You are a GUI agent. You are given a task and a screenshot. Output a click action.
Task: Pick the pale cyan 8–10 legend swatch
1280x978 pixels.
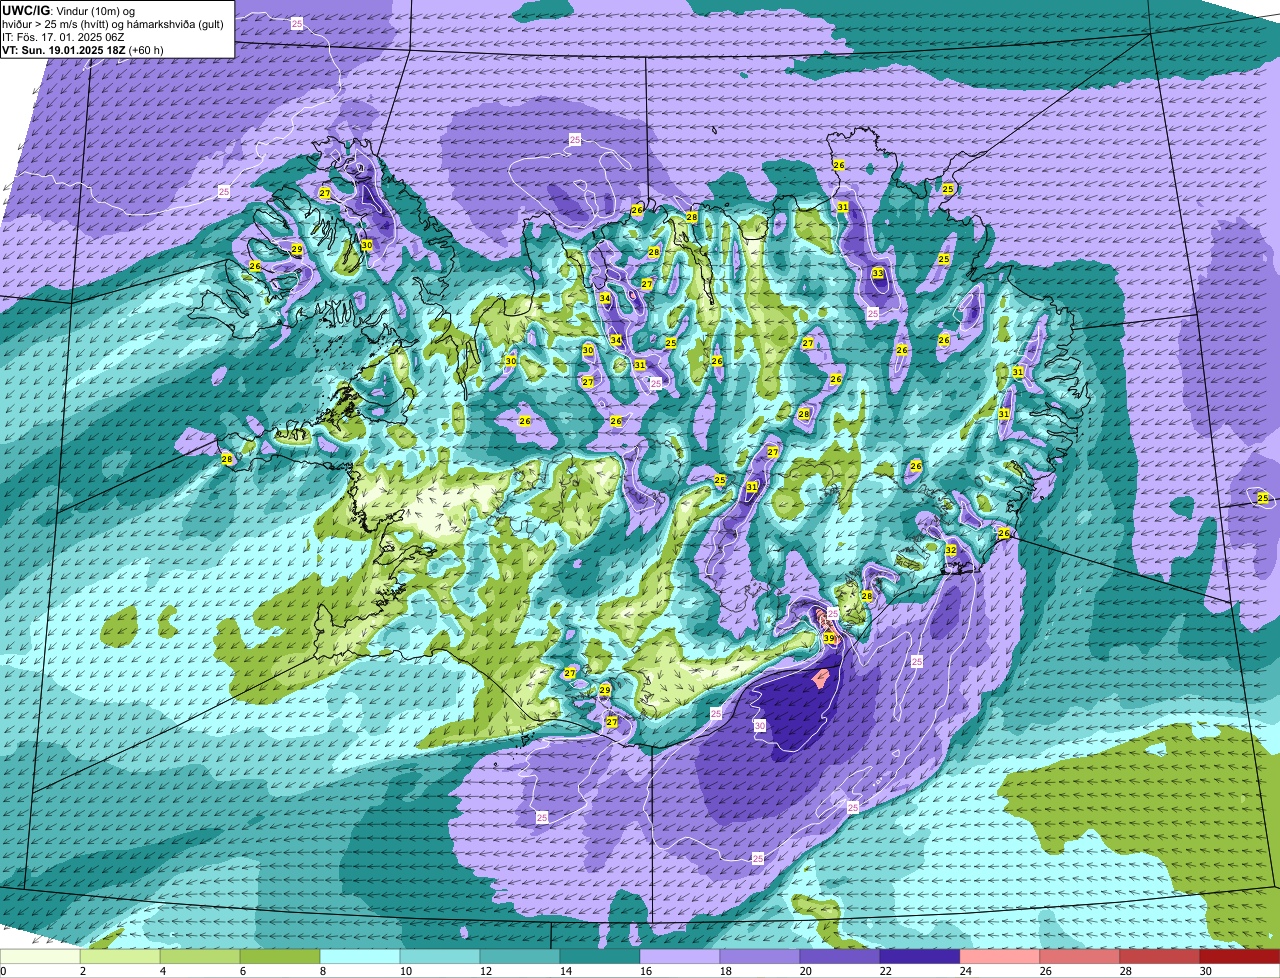pyautogui.click(x=360, y=956)
